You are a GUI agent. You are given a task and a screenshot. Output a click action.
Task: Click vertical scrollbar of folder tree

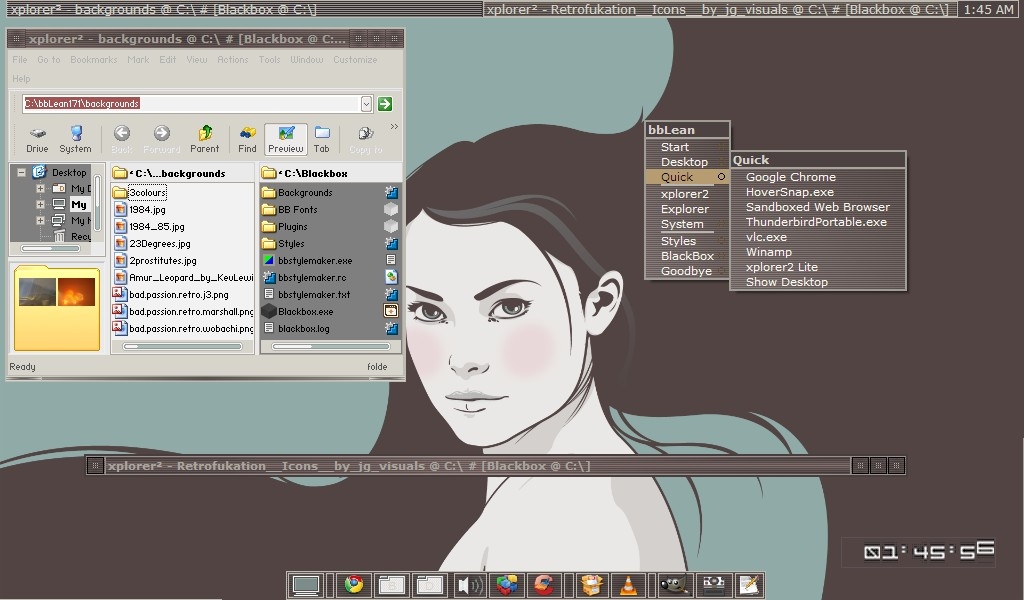97,202
